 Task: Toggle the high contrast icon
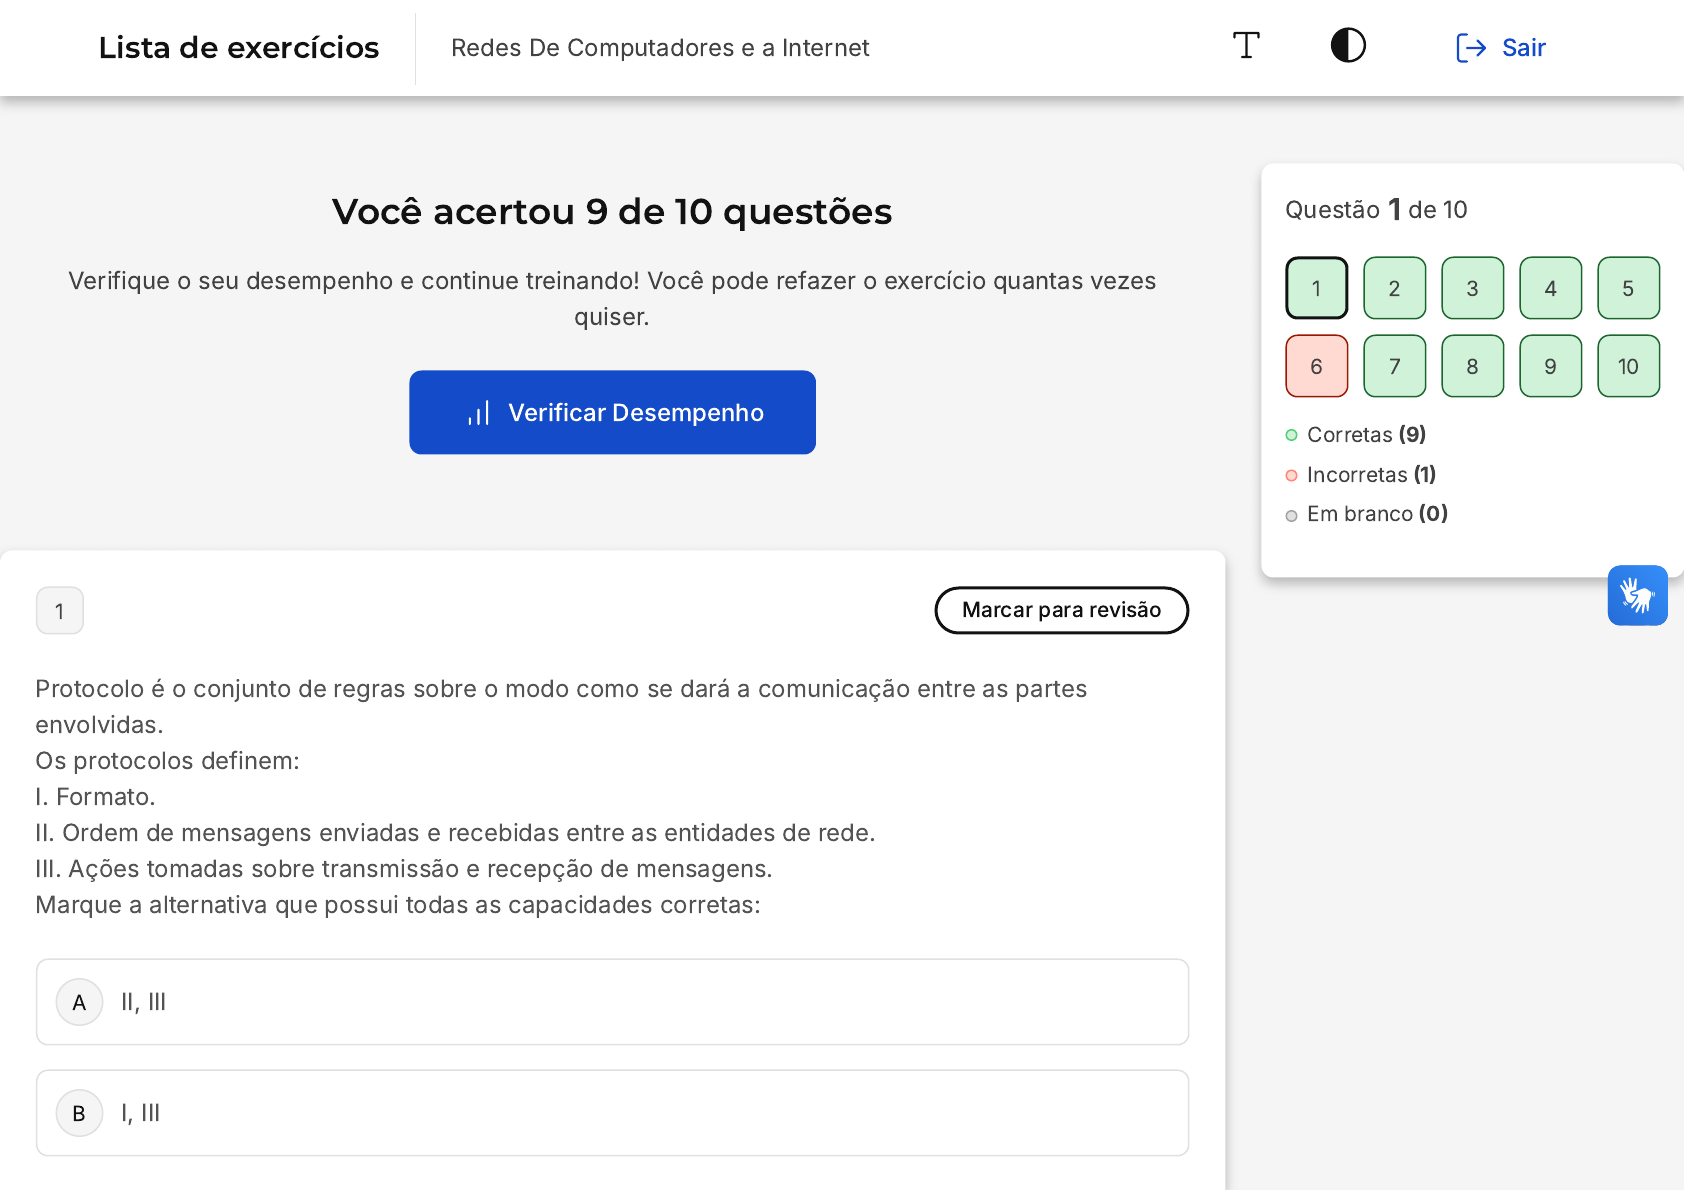pyautogui.click(x=1348, y=46)
